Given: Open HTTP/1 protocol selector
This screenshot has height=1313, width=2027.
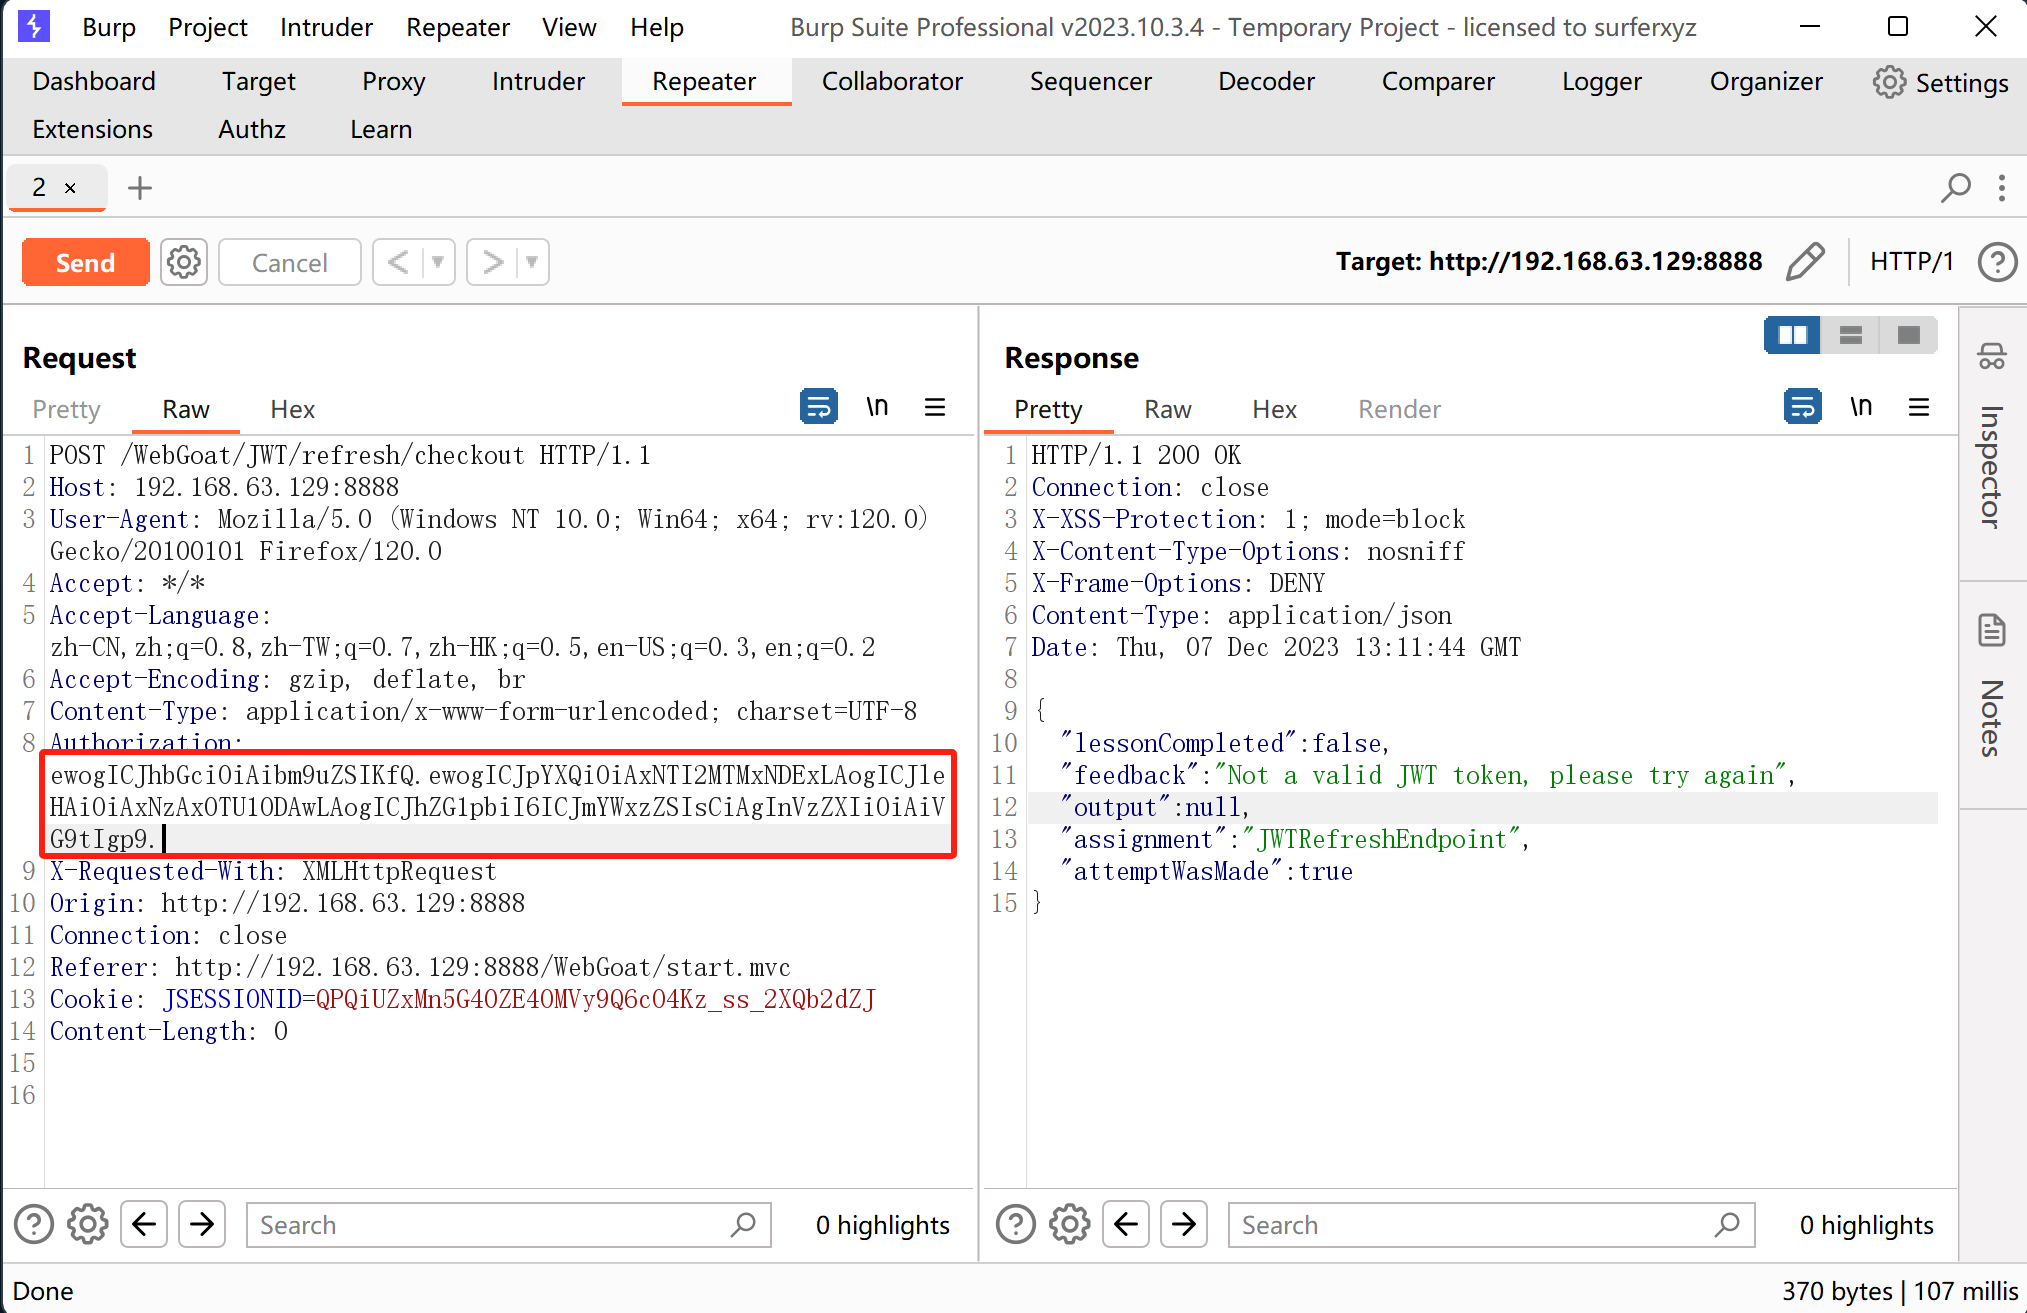Looking at the screenshot, I should [x=1912, y=262].
